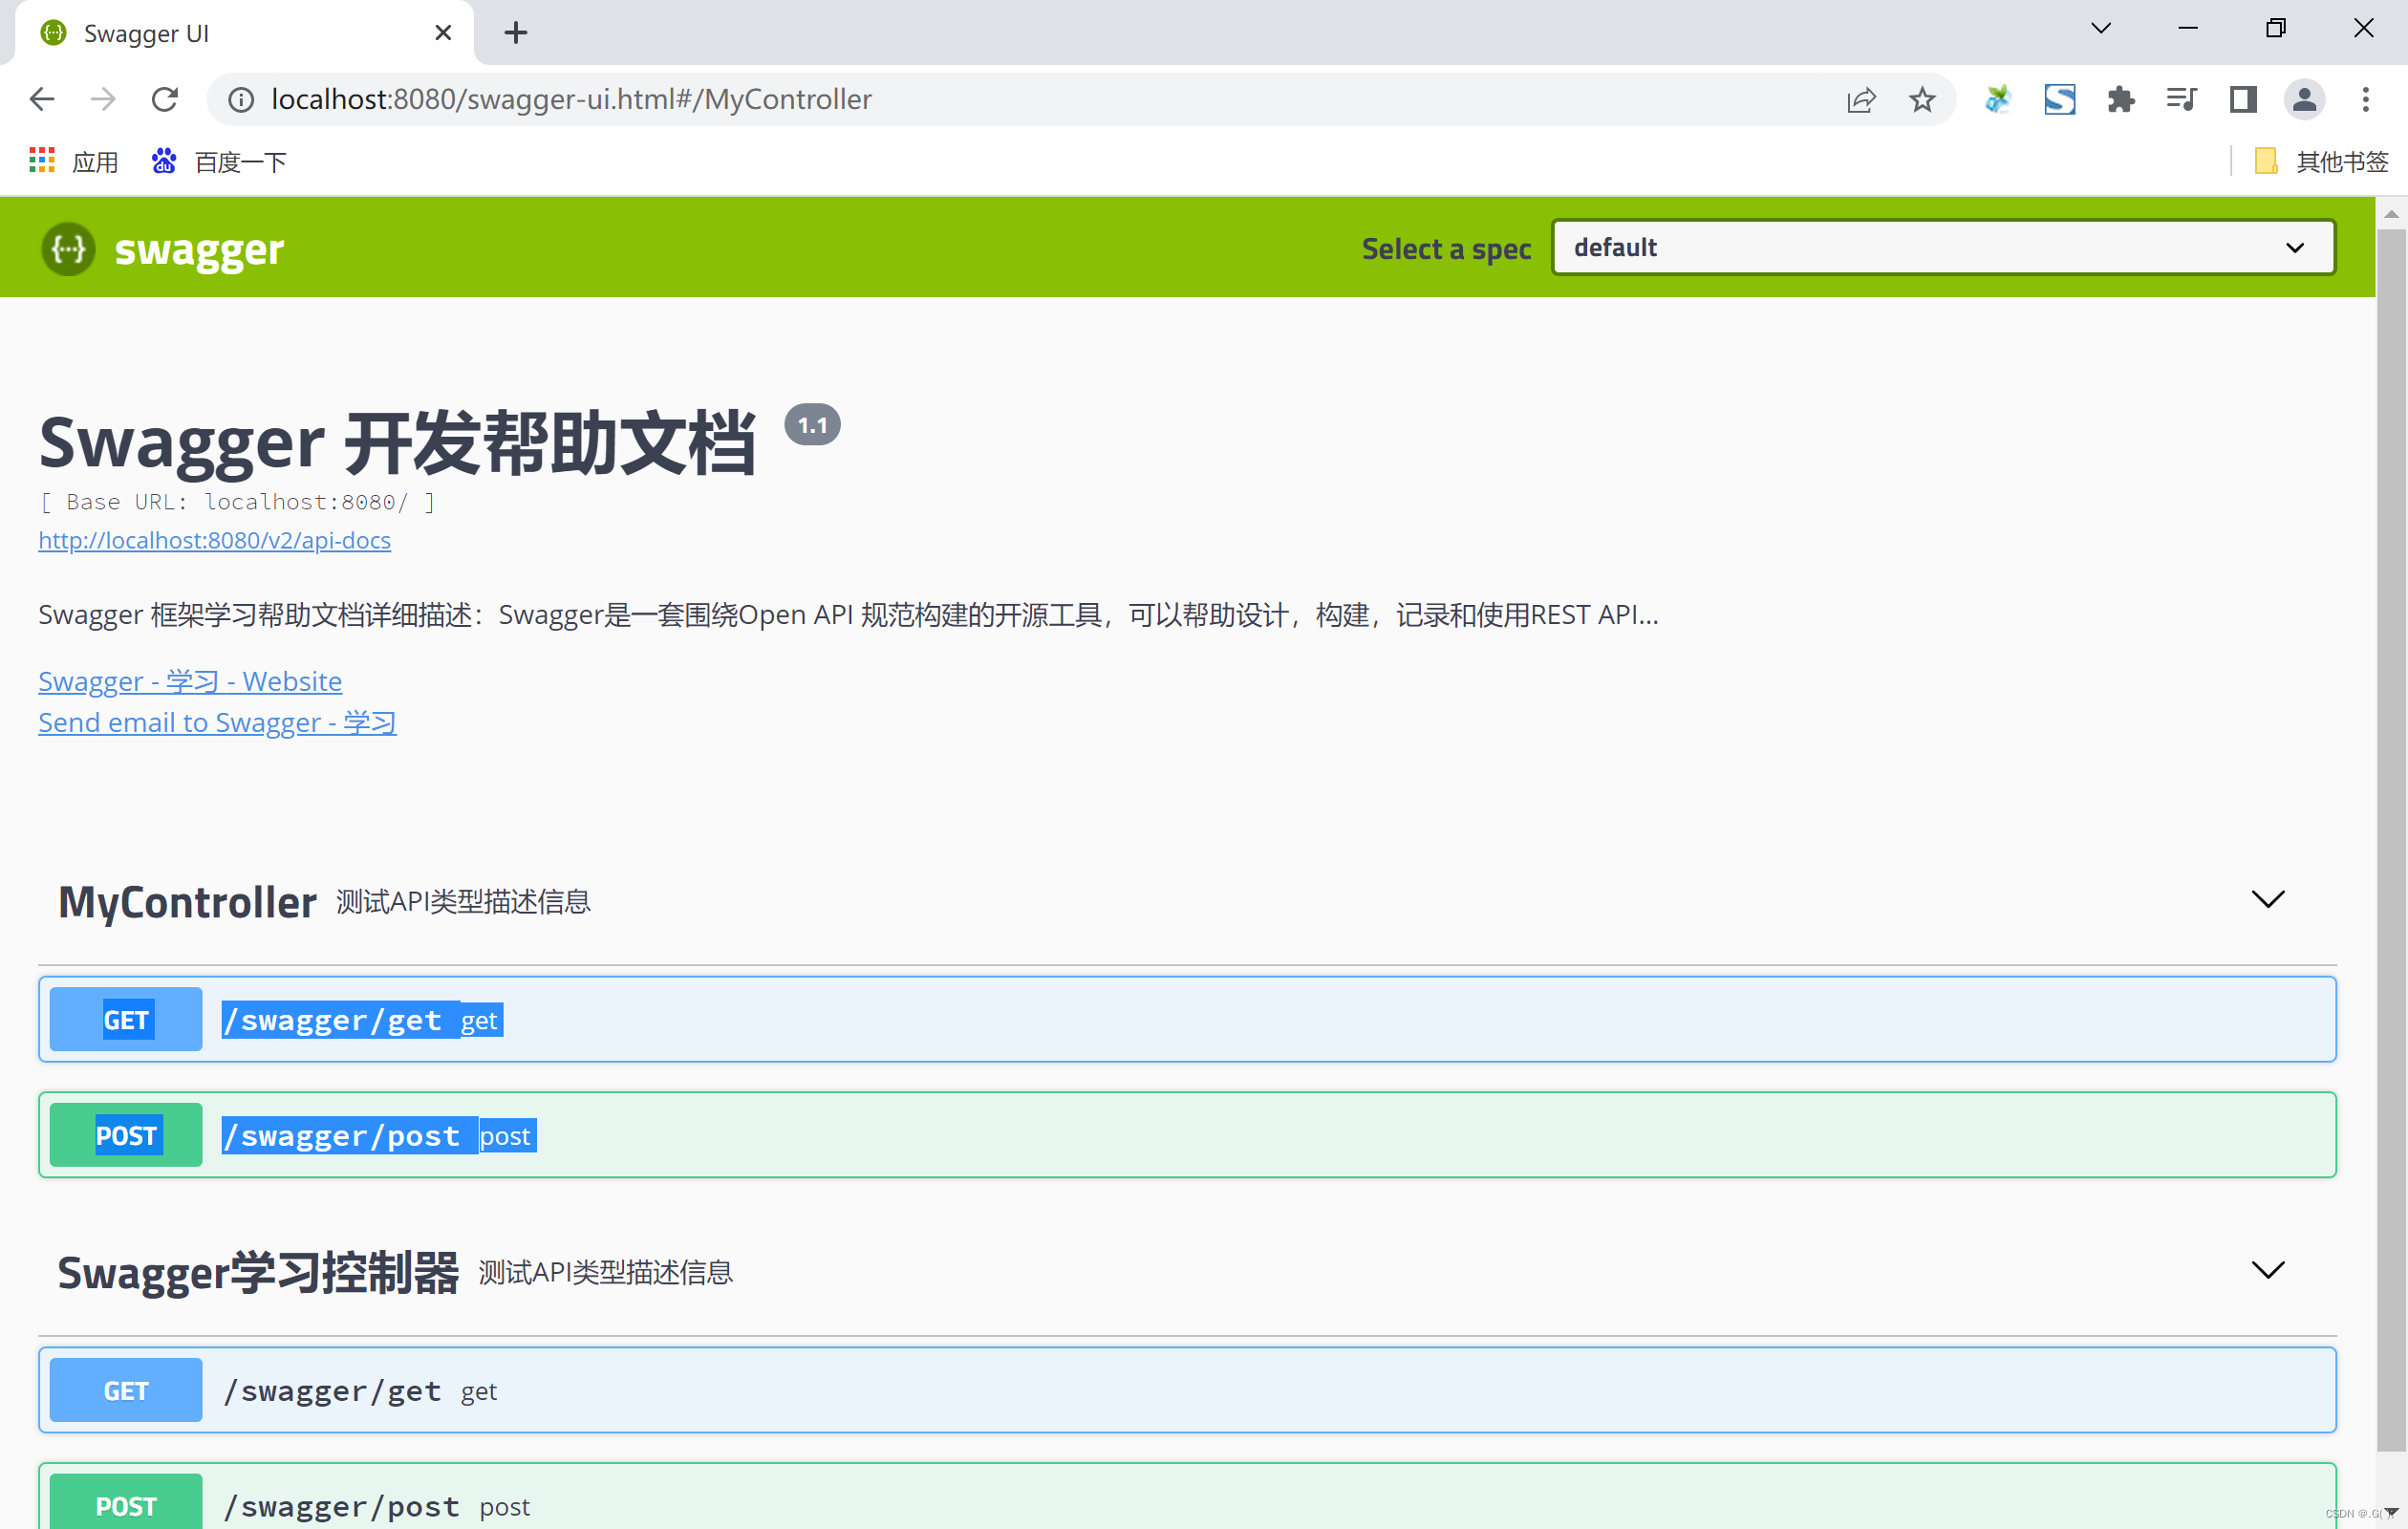Open the bird-shaped extension icon
Screen dimensions: 2408x1529
point(1998,99)
